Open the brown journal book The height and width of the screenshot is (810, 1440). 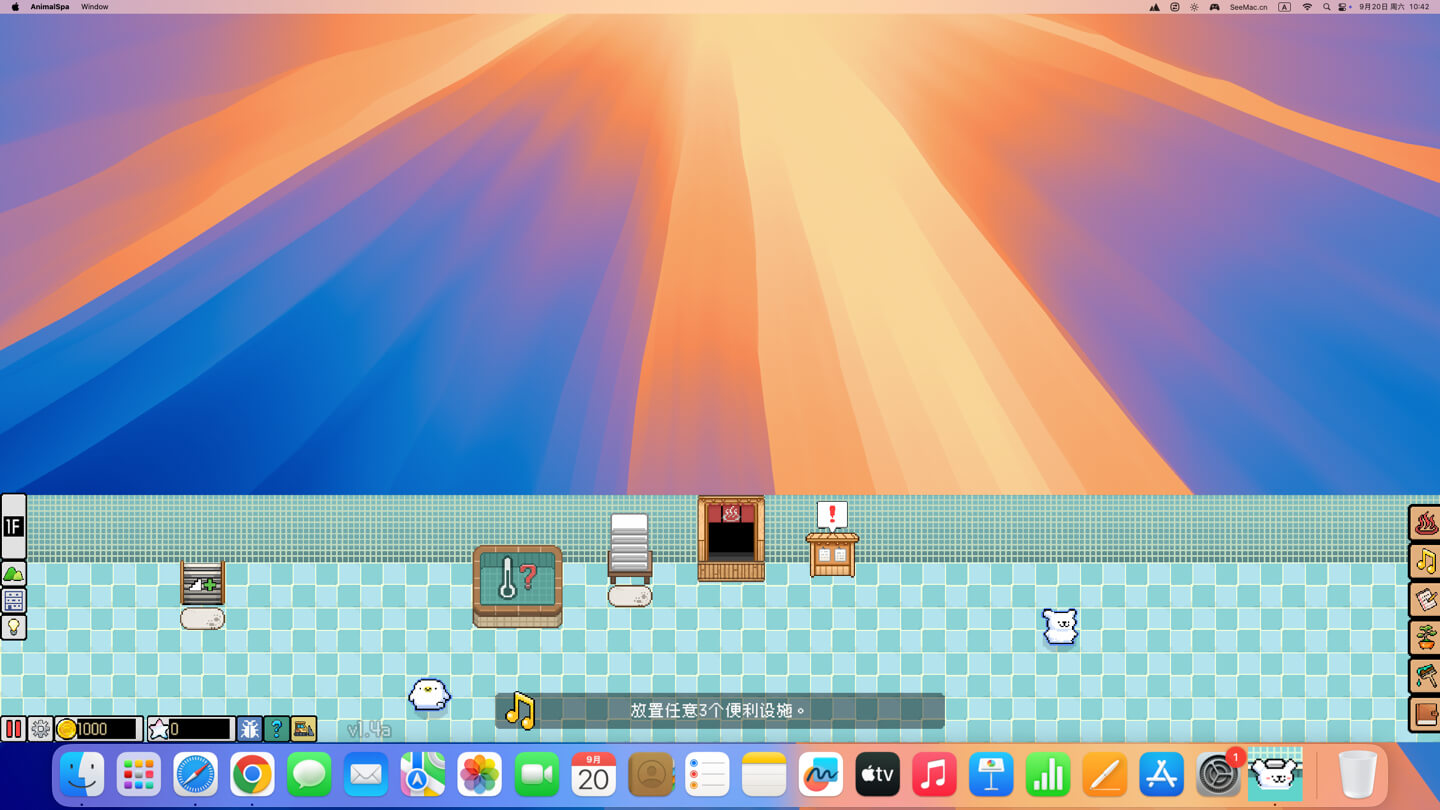click(x=1425, y=714)
